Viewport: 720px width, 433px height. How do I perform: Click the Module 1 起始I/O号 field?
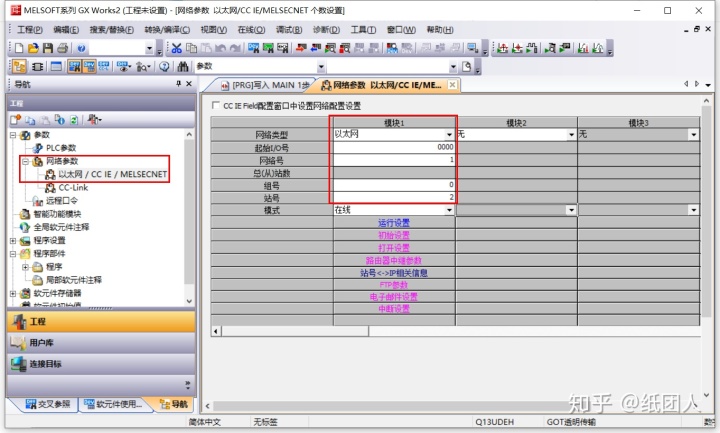pyautogui.click(x=394, y=147)
